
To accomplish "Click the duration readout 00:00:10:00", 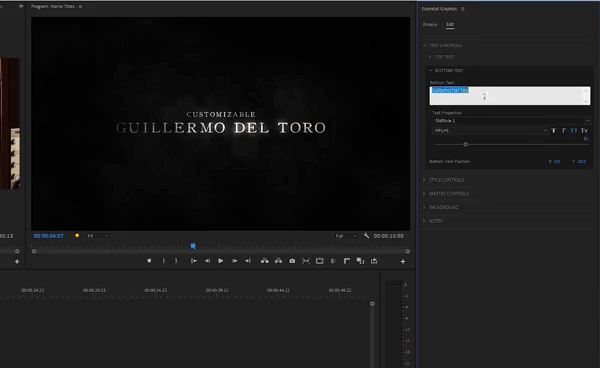I will click(388, 236).
